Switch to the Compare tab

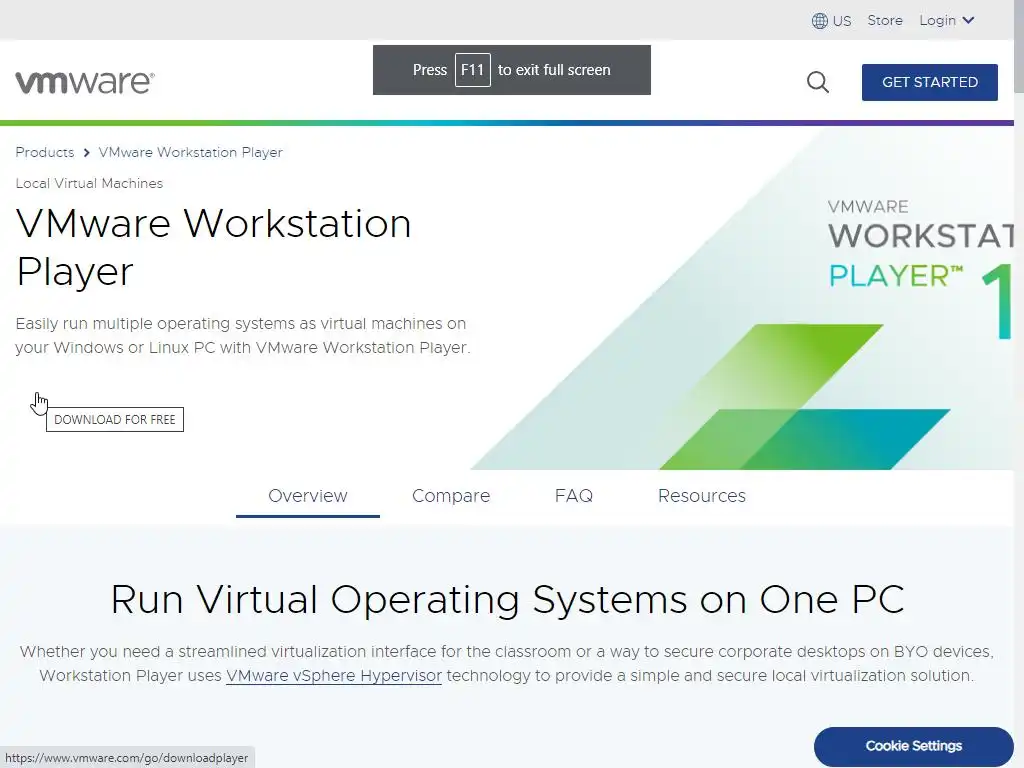tap(451, 496)
